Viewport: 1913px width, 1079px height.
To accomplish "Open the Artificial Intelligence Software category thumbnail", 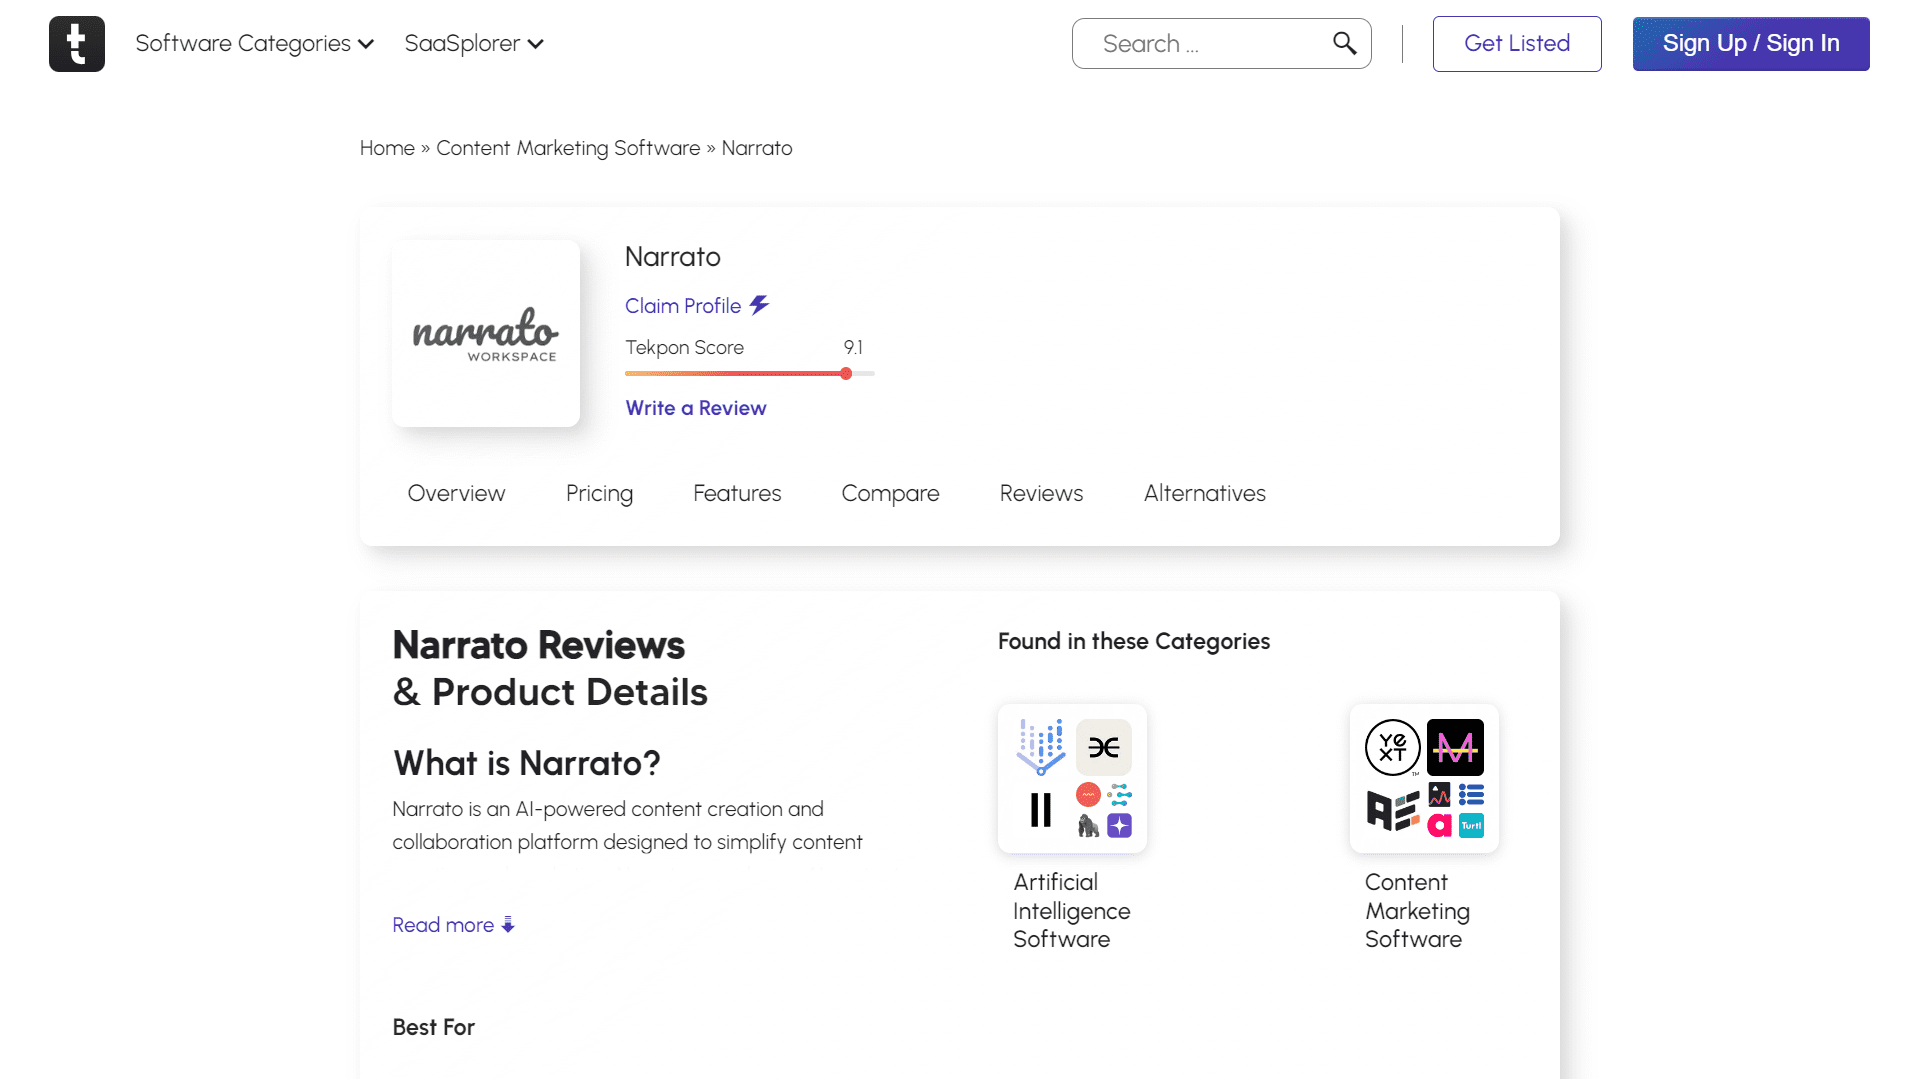I will [x=1072, y=778].
